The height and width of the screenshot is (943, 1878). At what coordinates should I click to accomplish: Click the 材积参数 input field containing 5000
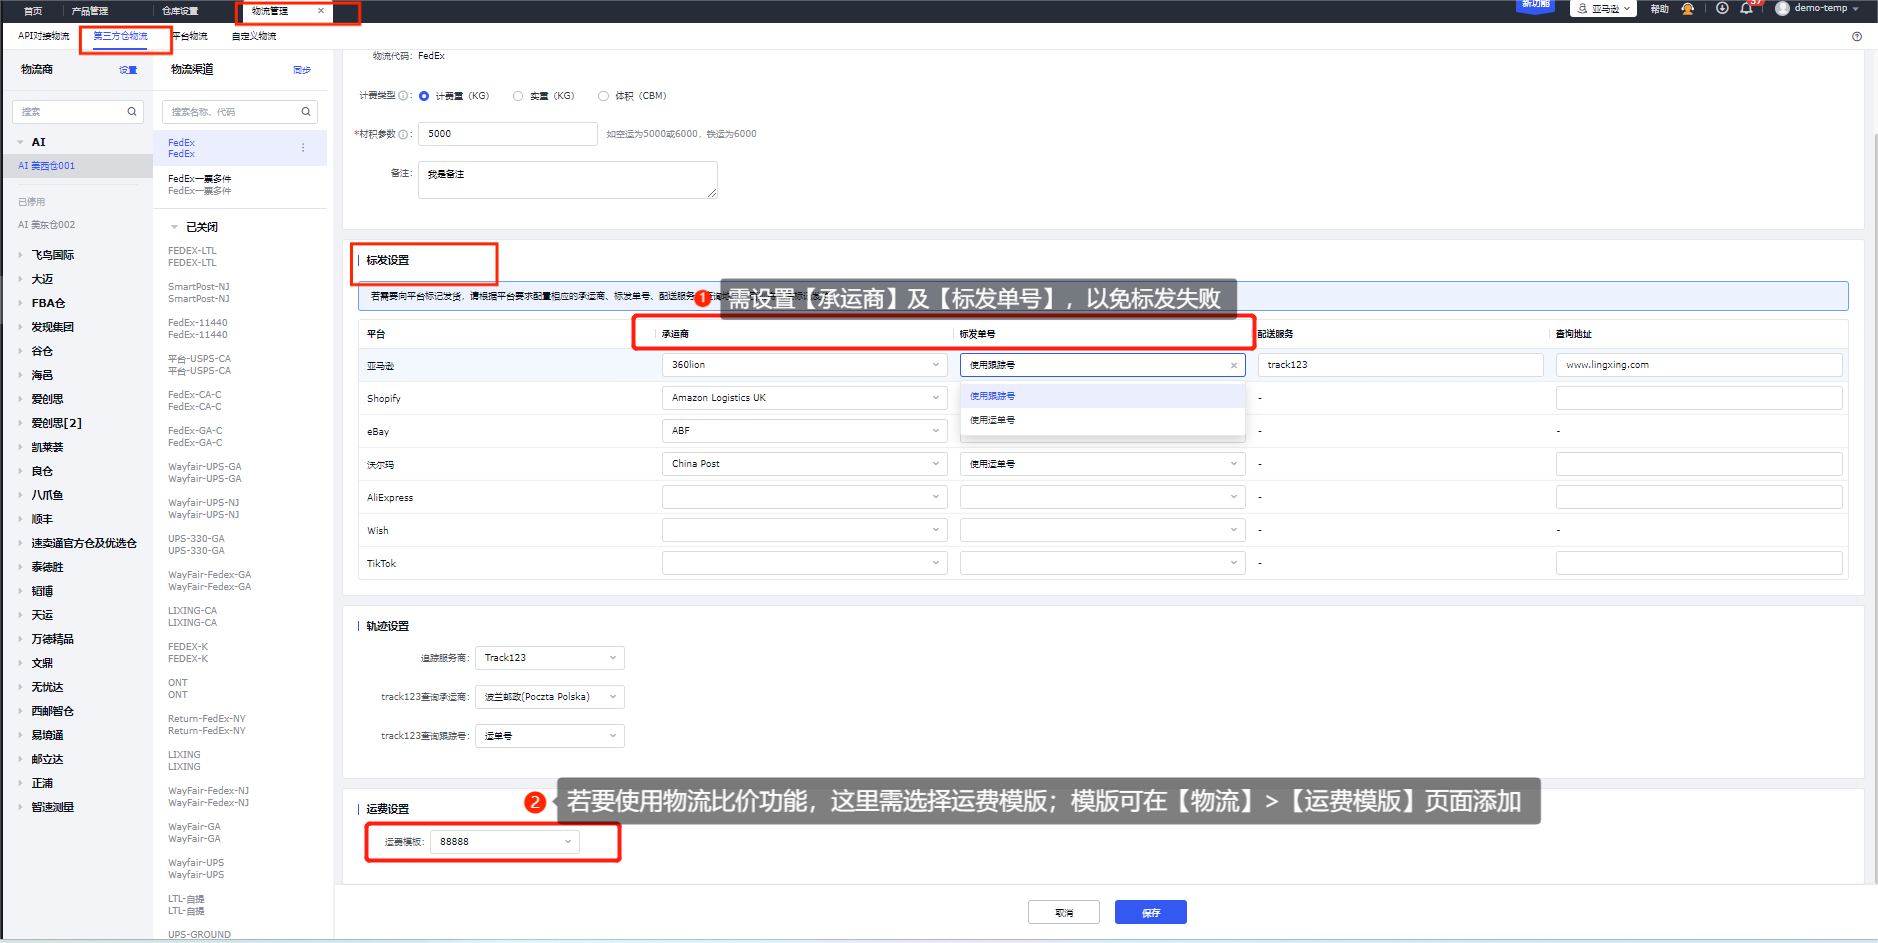click(x=507, y=134)
